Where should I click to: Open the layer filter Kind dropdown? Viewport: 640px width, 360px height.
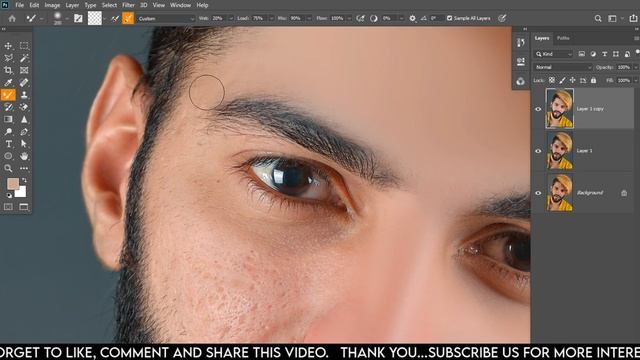(x=554, y=54)
